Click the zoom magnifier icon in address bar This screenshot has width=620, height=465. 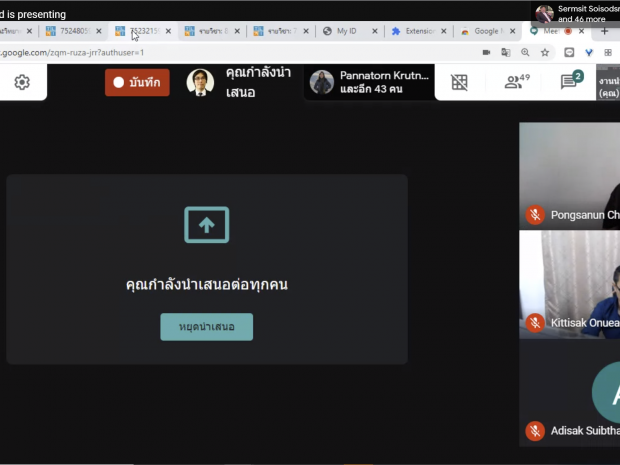click(525, 52)
